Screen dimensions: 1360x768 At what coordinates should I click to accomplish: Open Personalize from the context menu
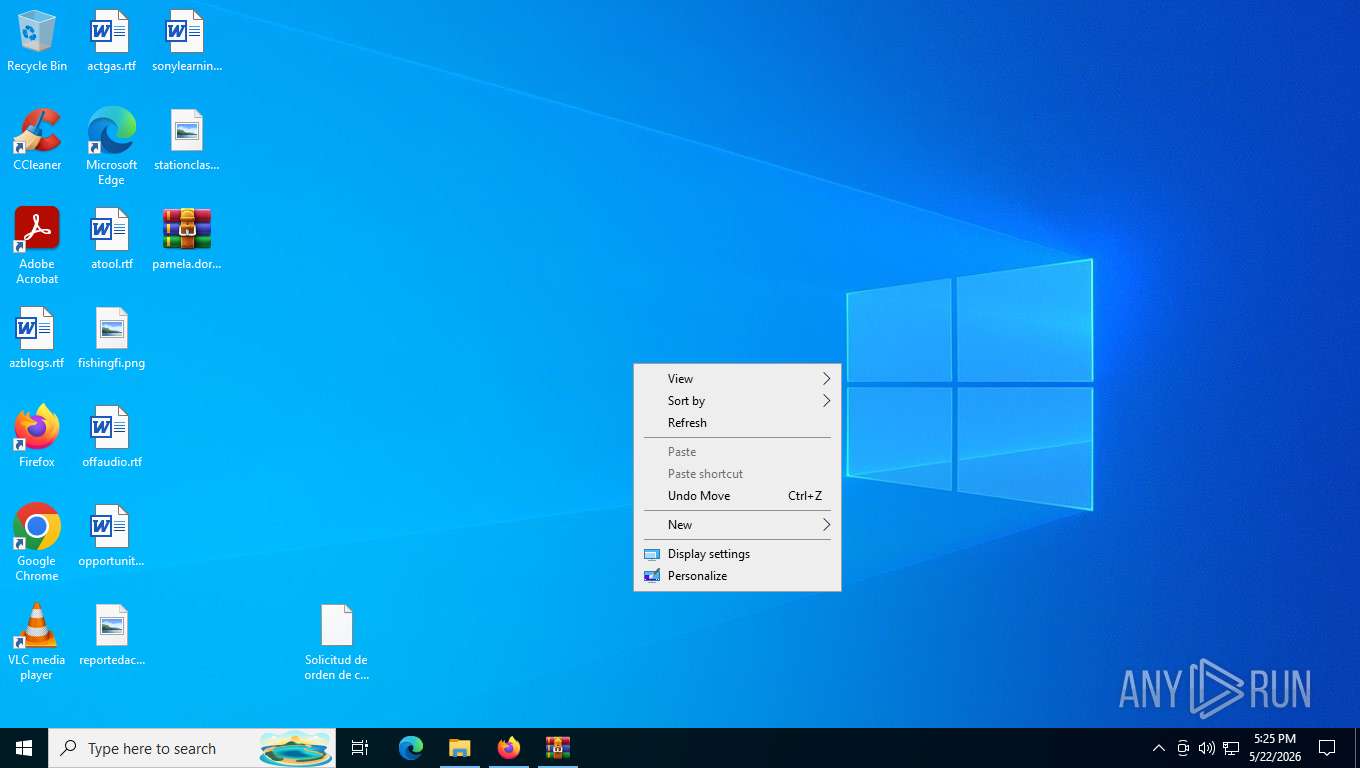[737, 576]
